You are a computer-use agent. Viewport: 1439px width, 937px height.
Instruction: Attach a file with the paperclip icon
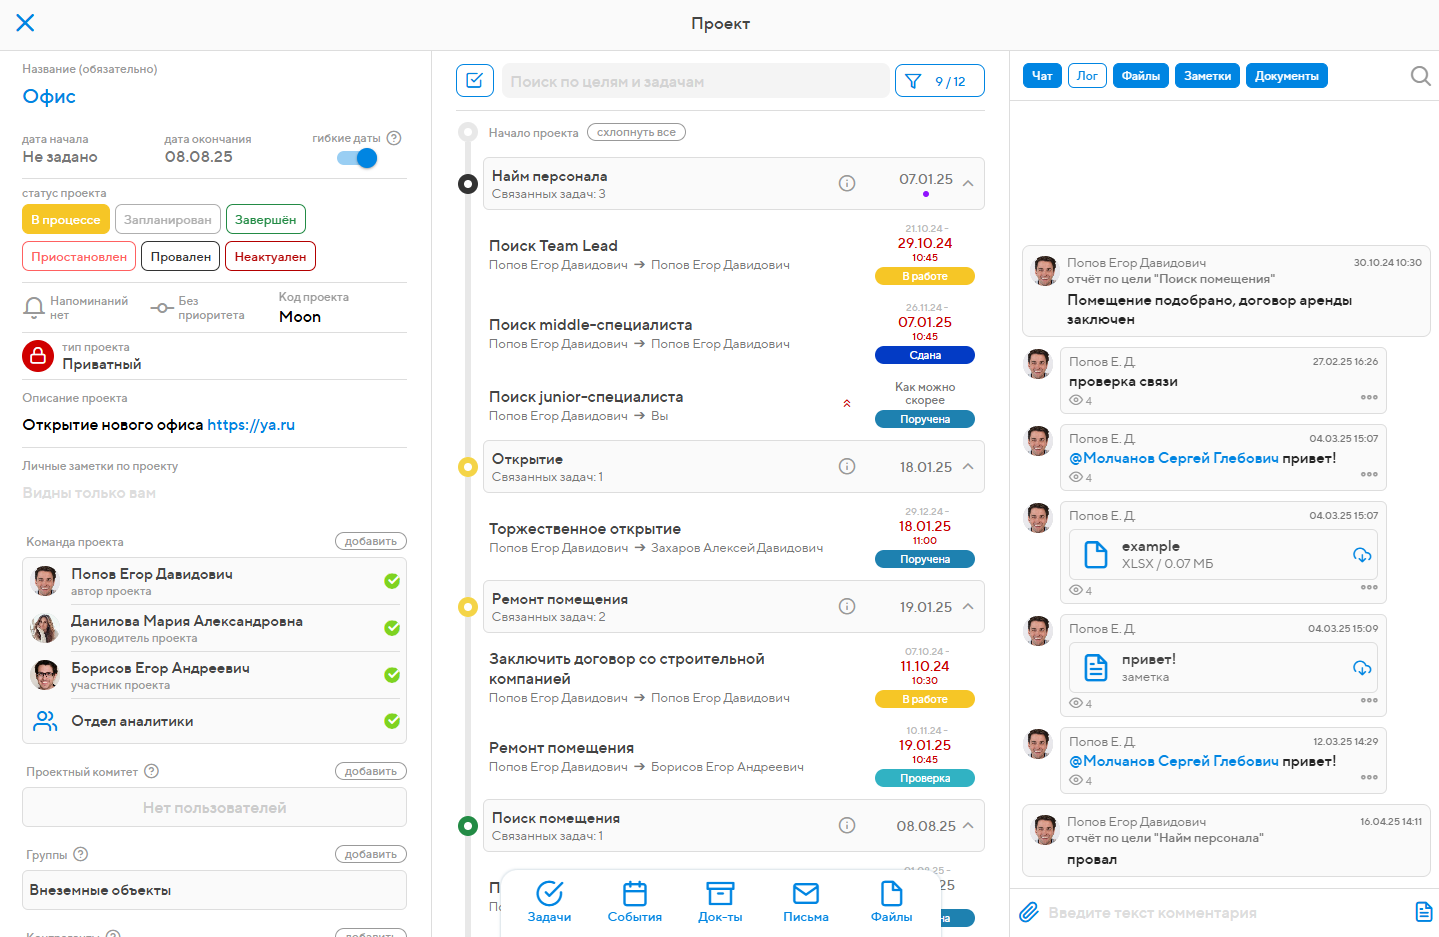(x=1029, y=911)
